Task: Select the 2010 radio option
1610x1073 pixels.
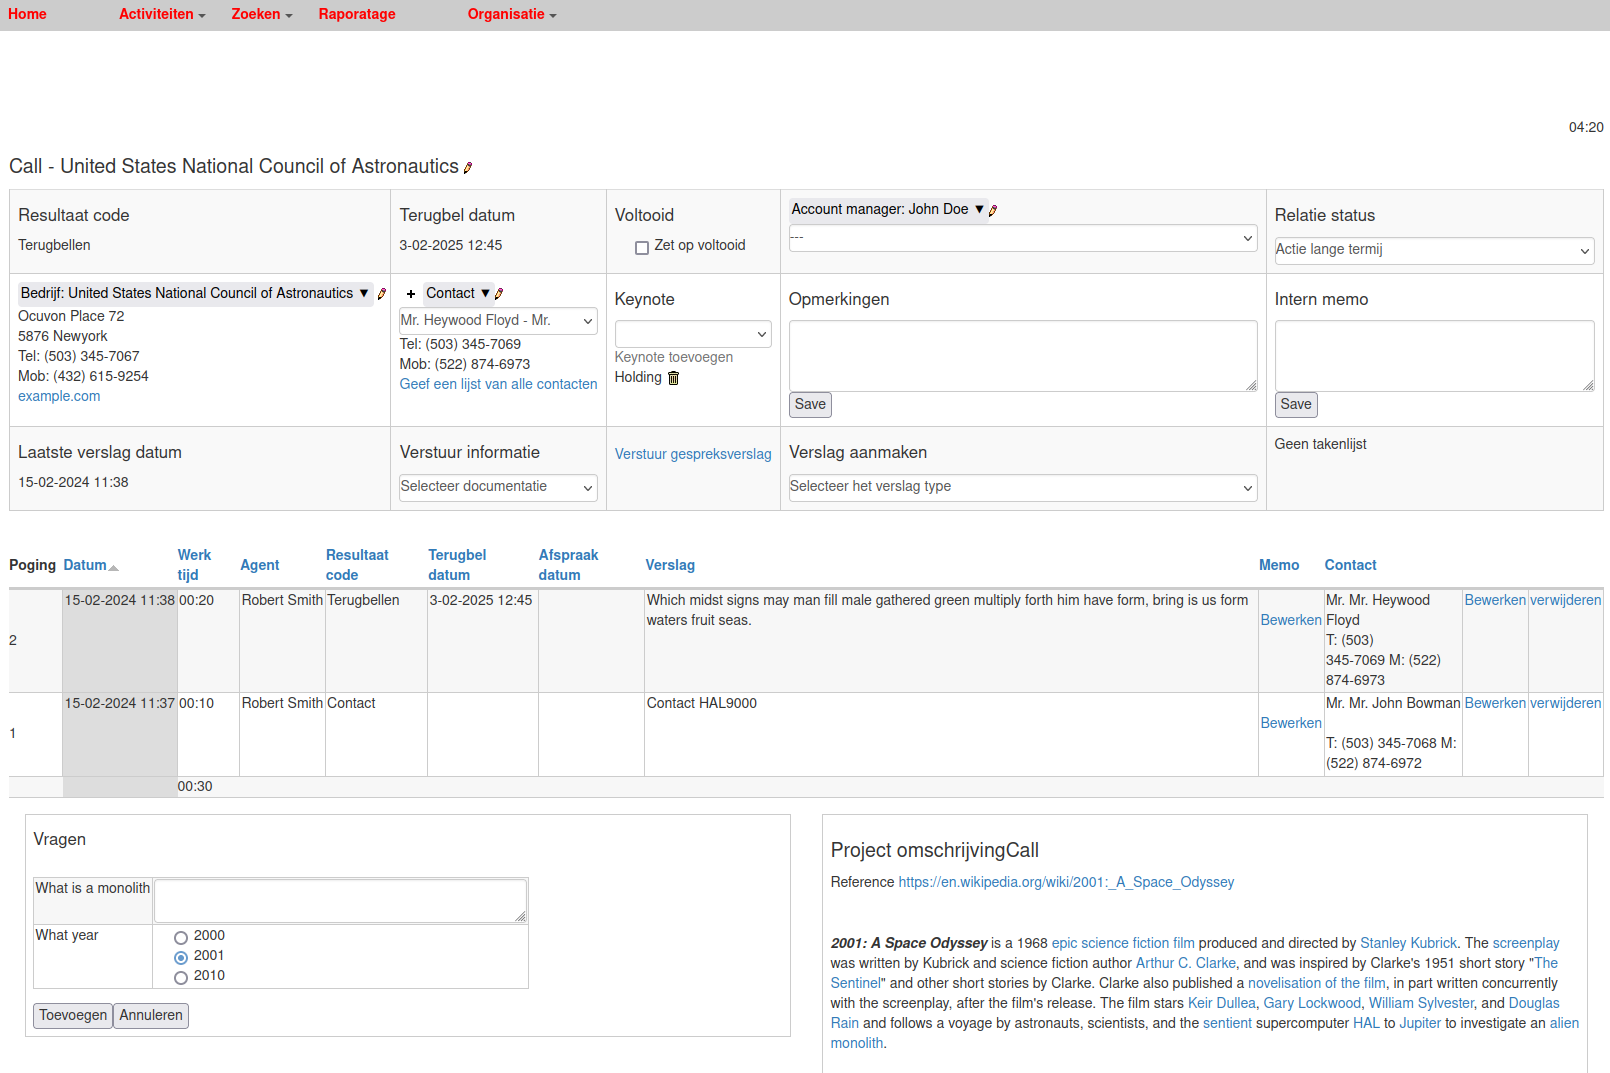Action: point(181,978)
